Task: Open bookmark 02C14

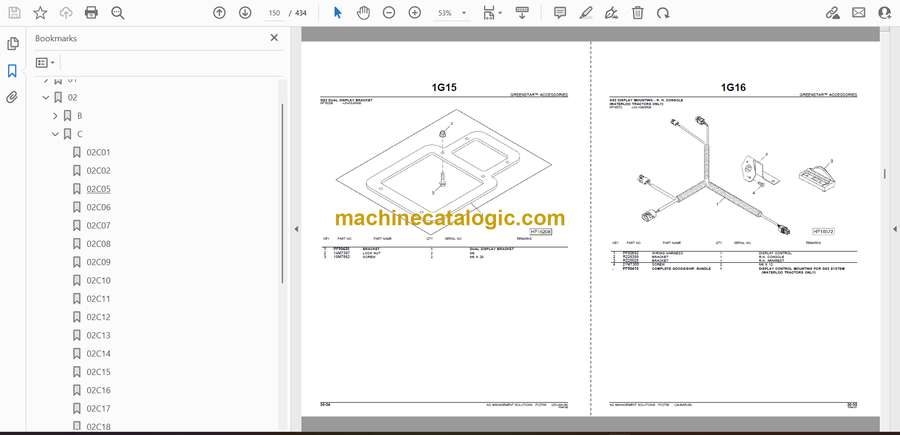Action: click(99, 354)
